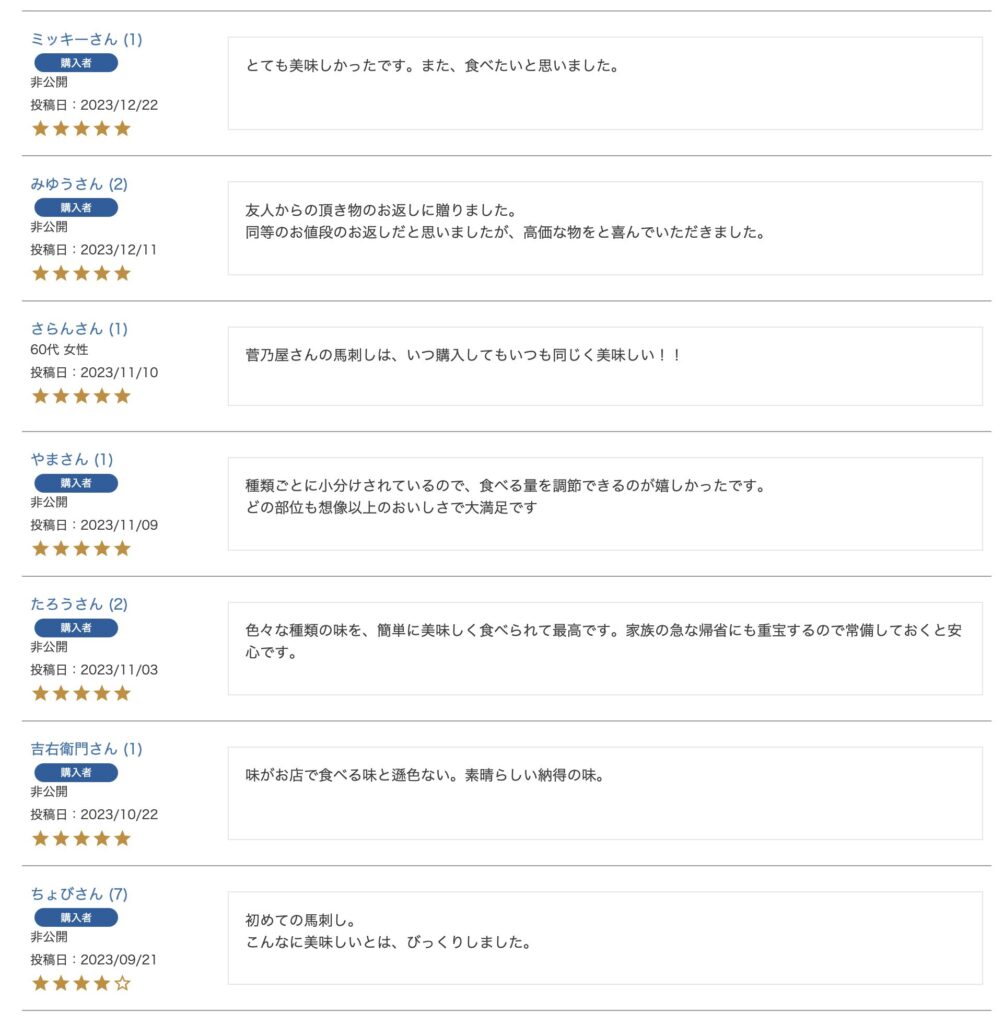Click 購入者 badge under やまさん

[x=76, y=484]
